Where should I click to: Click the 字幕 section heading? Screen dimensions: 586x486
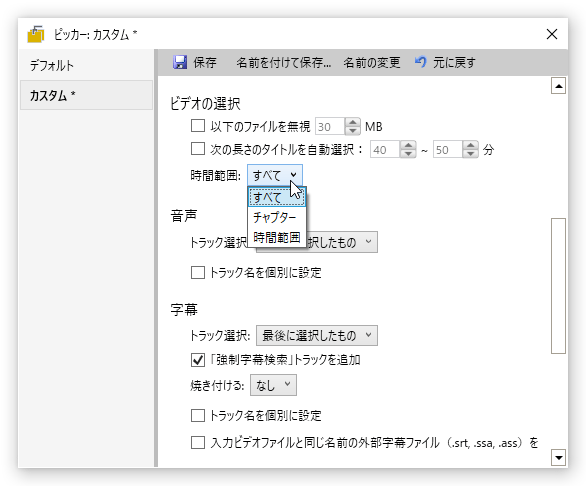(184, 310)
